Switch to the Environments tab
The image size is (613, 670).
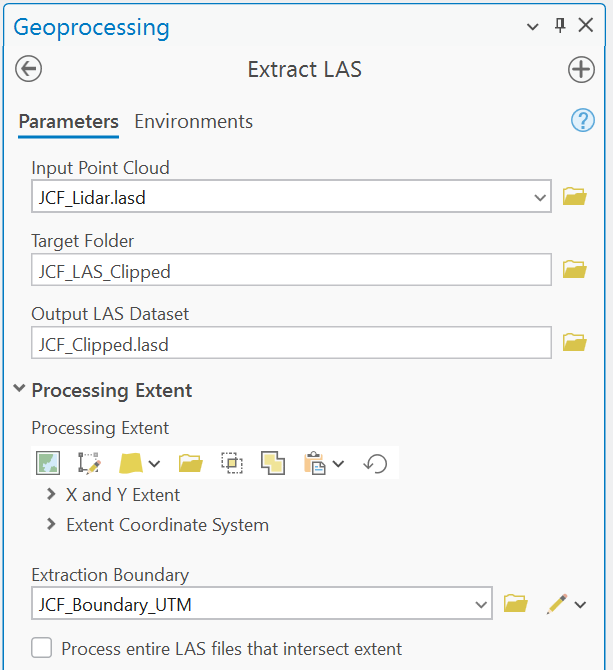click(193, 121)
